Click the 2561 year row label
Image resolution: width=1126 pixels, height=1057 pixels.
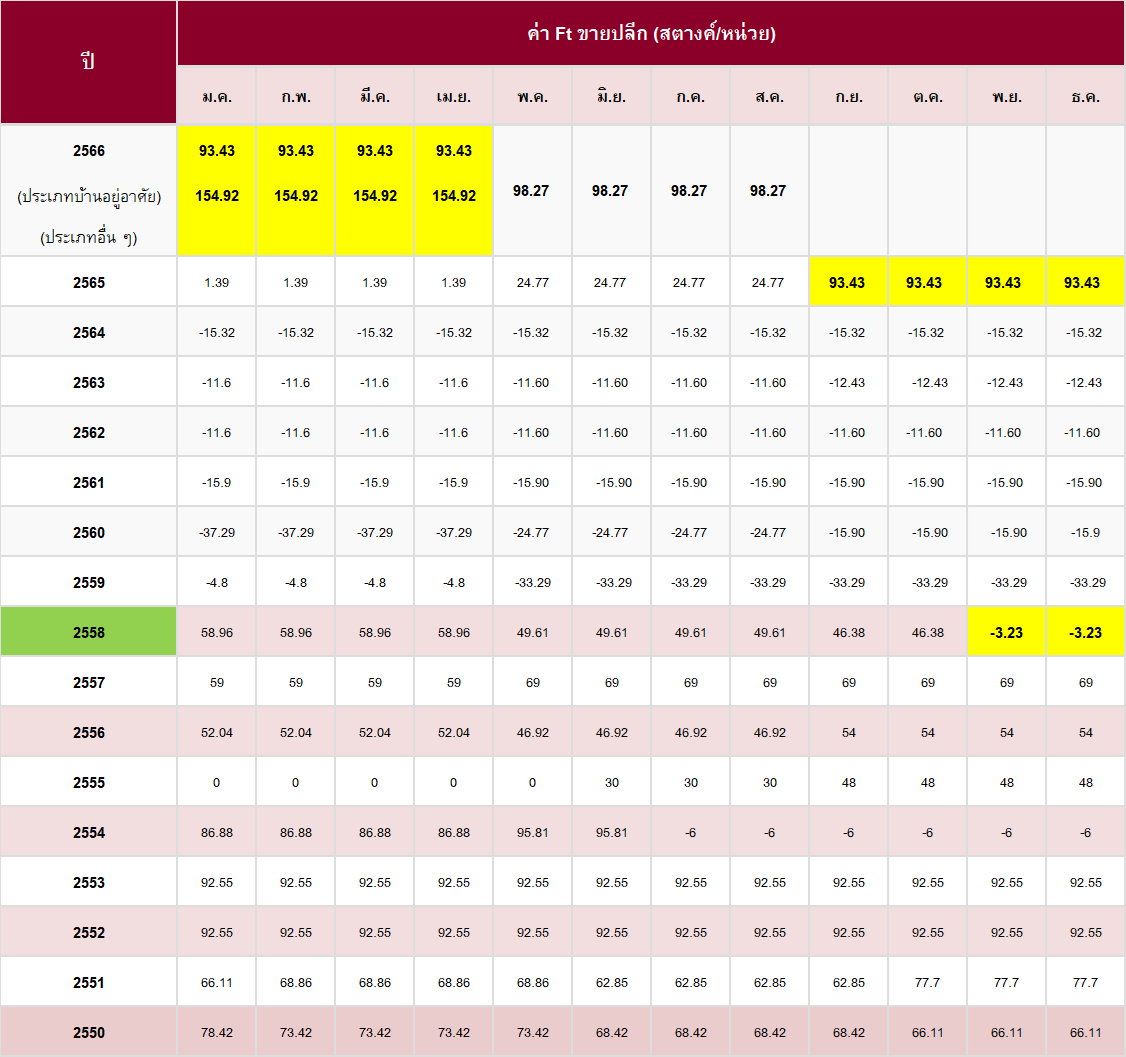point(88,482)
